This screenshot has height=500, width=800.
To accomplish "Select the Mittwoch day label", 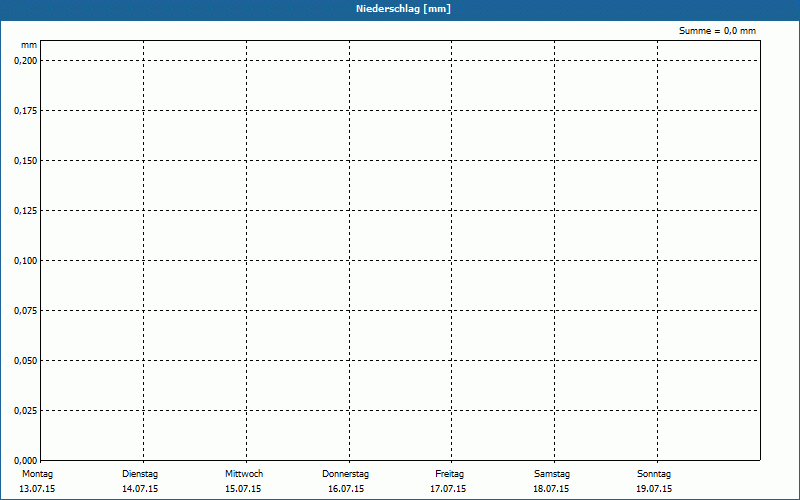I will (x=244, y=474).
